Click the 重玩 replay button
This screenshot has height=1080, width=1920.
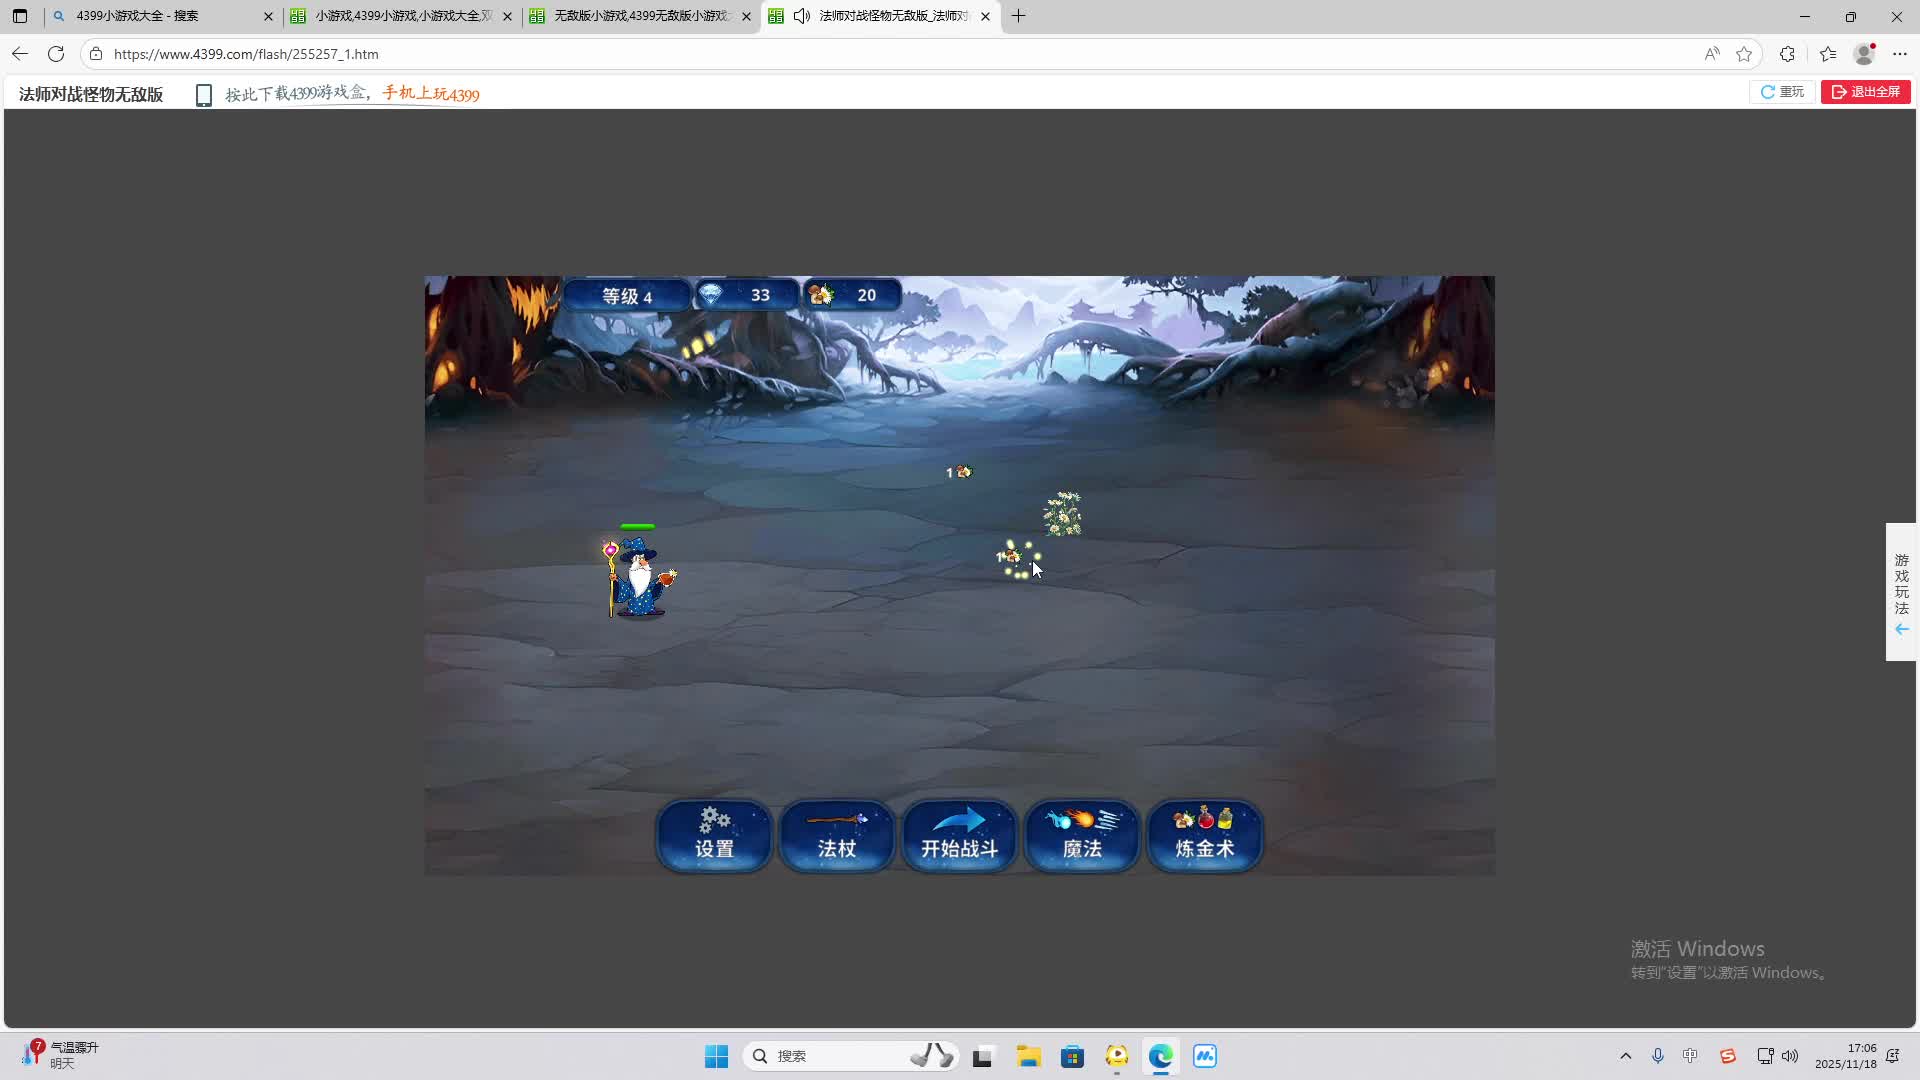[1782, 92]
